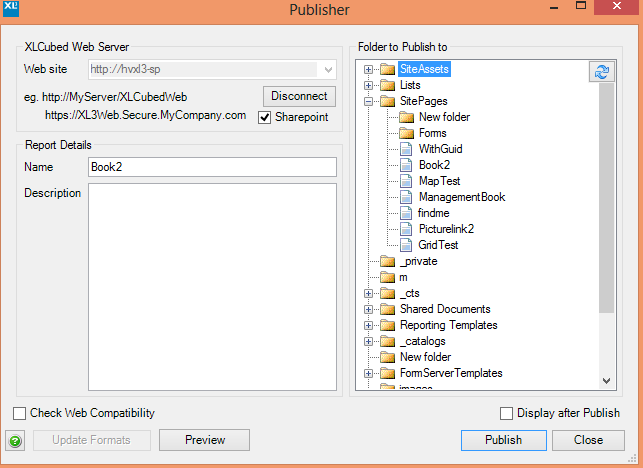Select the 'ManagementBook' tree entry text
The height and width of the screenshot is (468, 643).
[x=462, y=197]
